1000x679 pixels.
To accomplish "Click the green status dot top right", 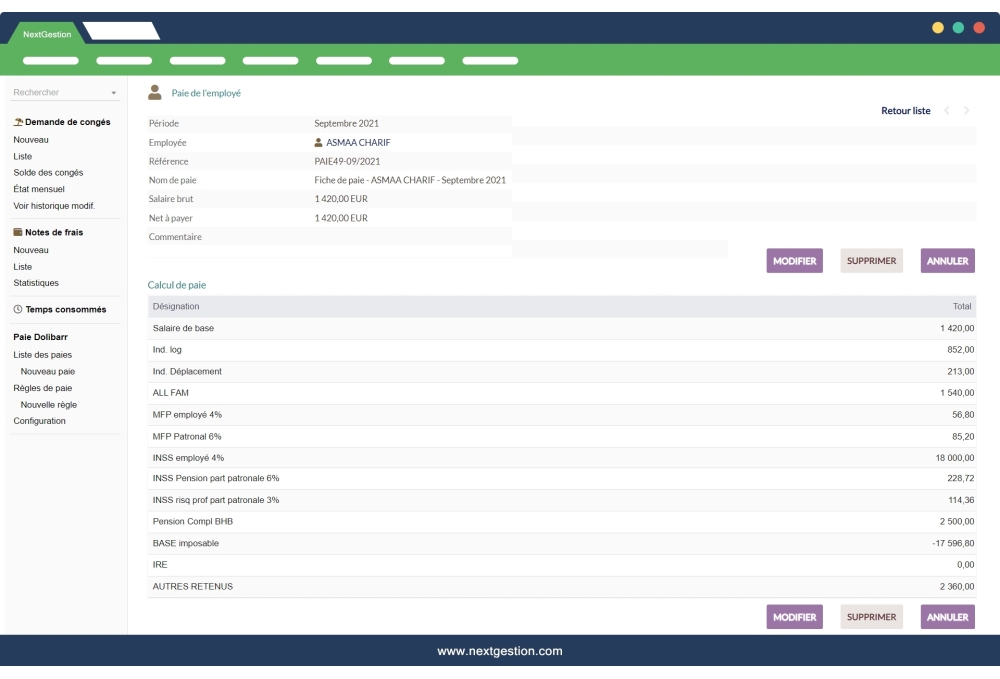I will coord(957,29).
